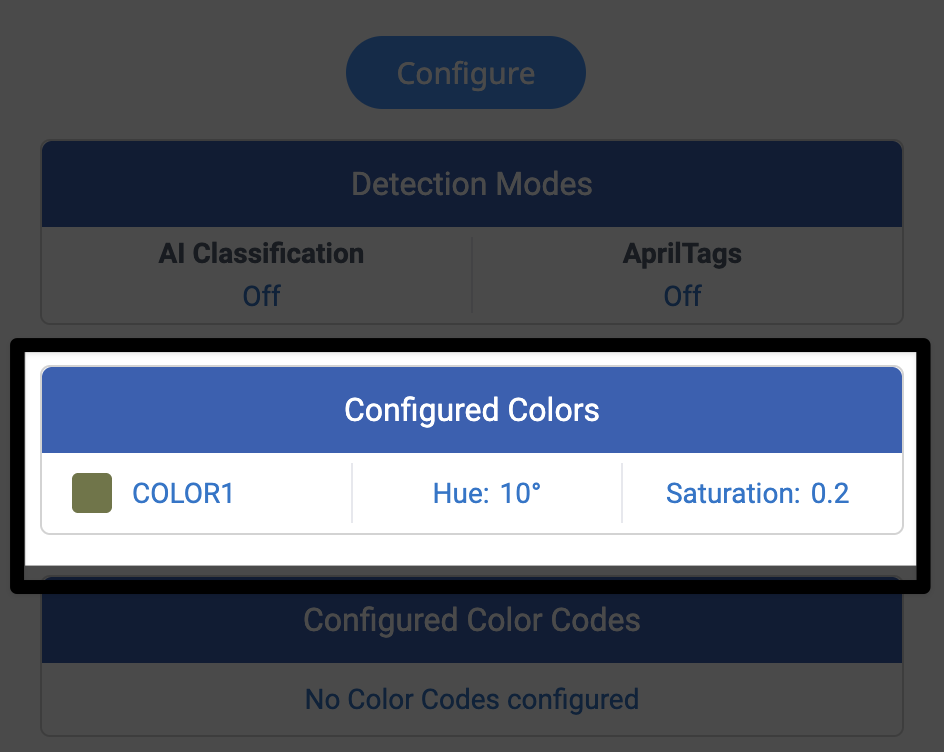The image size is (944, 752).
Task: Click the No Color Codes configured row
Action: [x=471, y=699]
